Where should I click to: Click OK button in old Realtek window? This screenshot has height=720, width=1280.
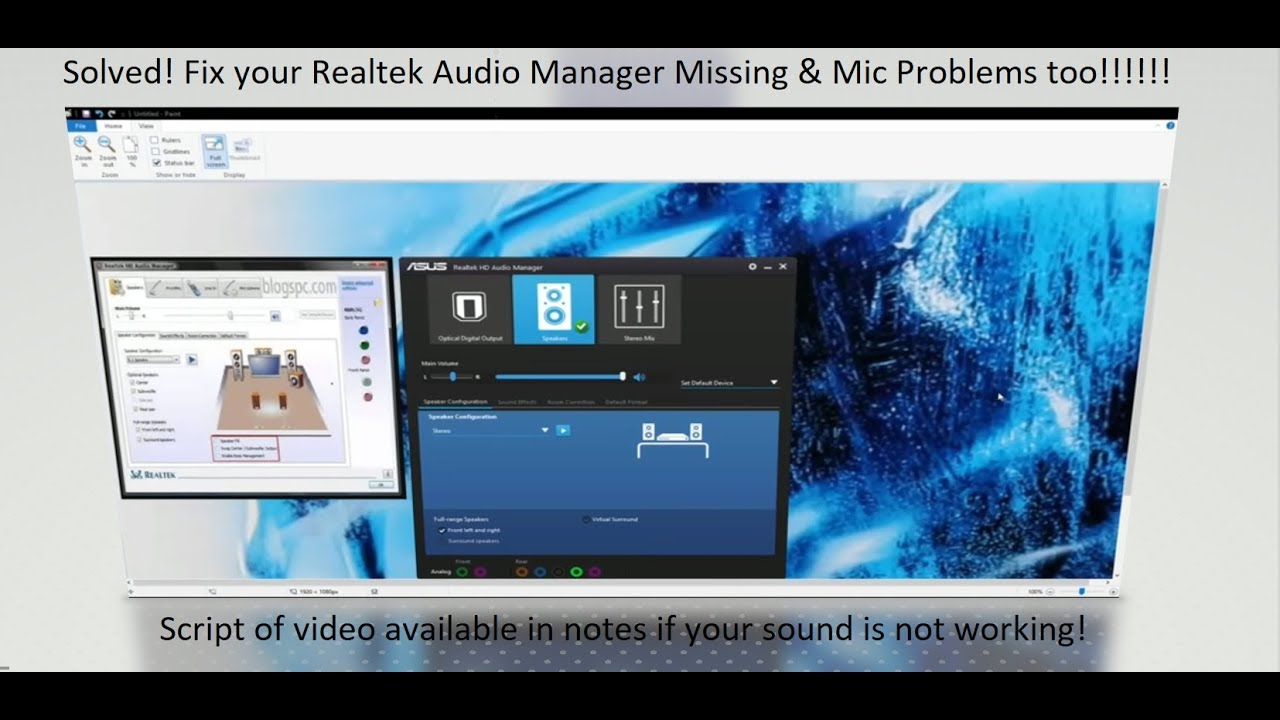point(380,484)
